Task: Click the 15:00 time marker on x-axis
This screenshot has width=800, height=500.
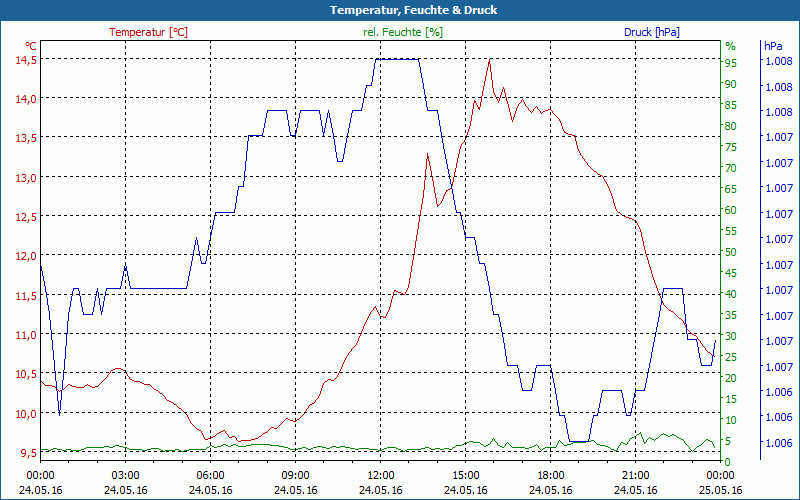Action: (465, 475)
